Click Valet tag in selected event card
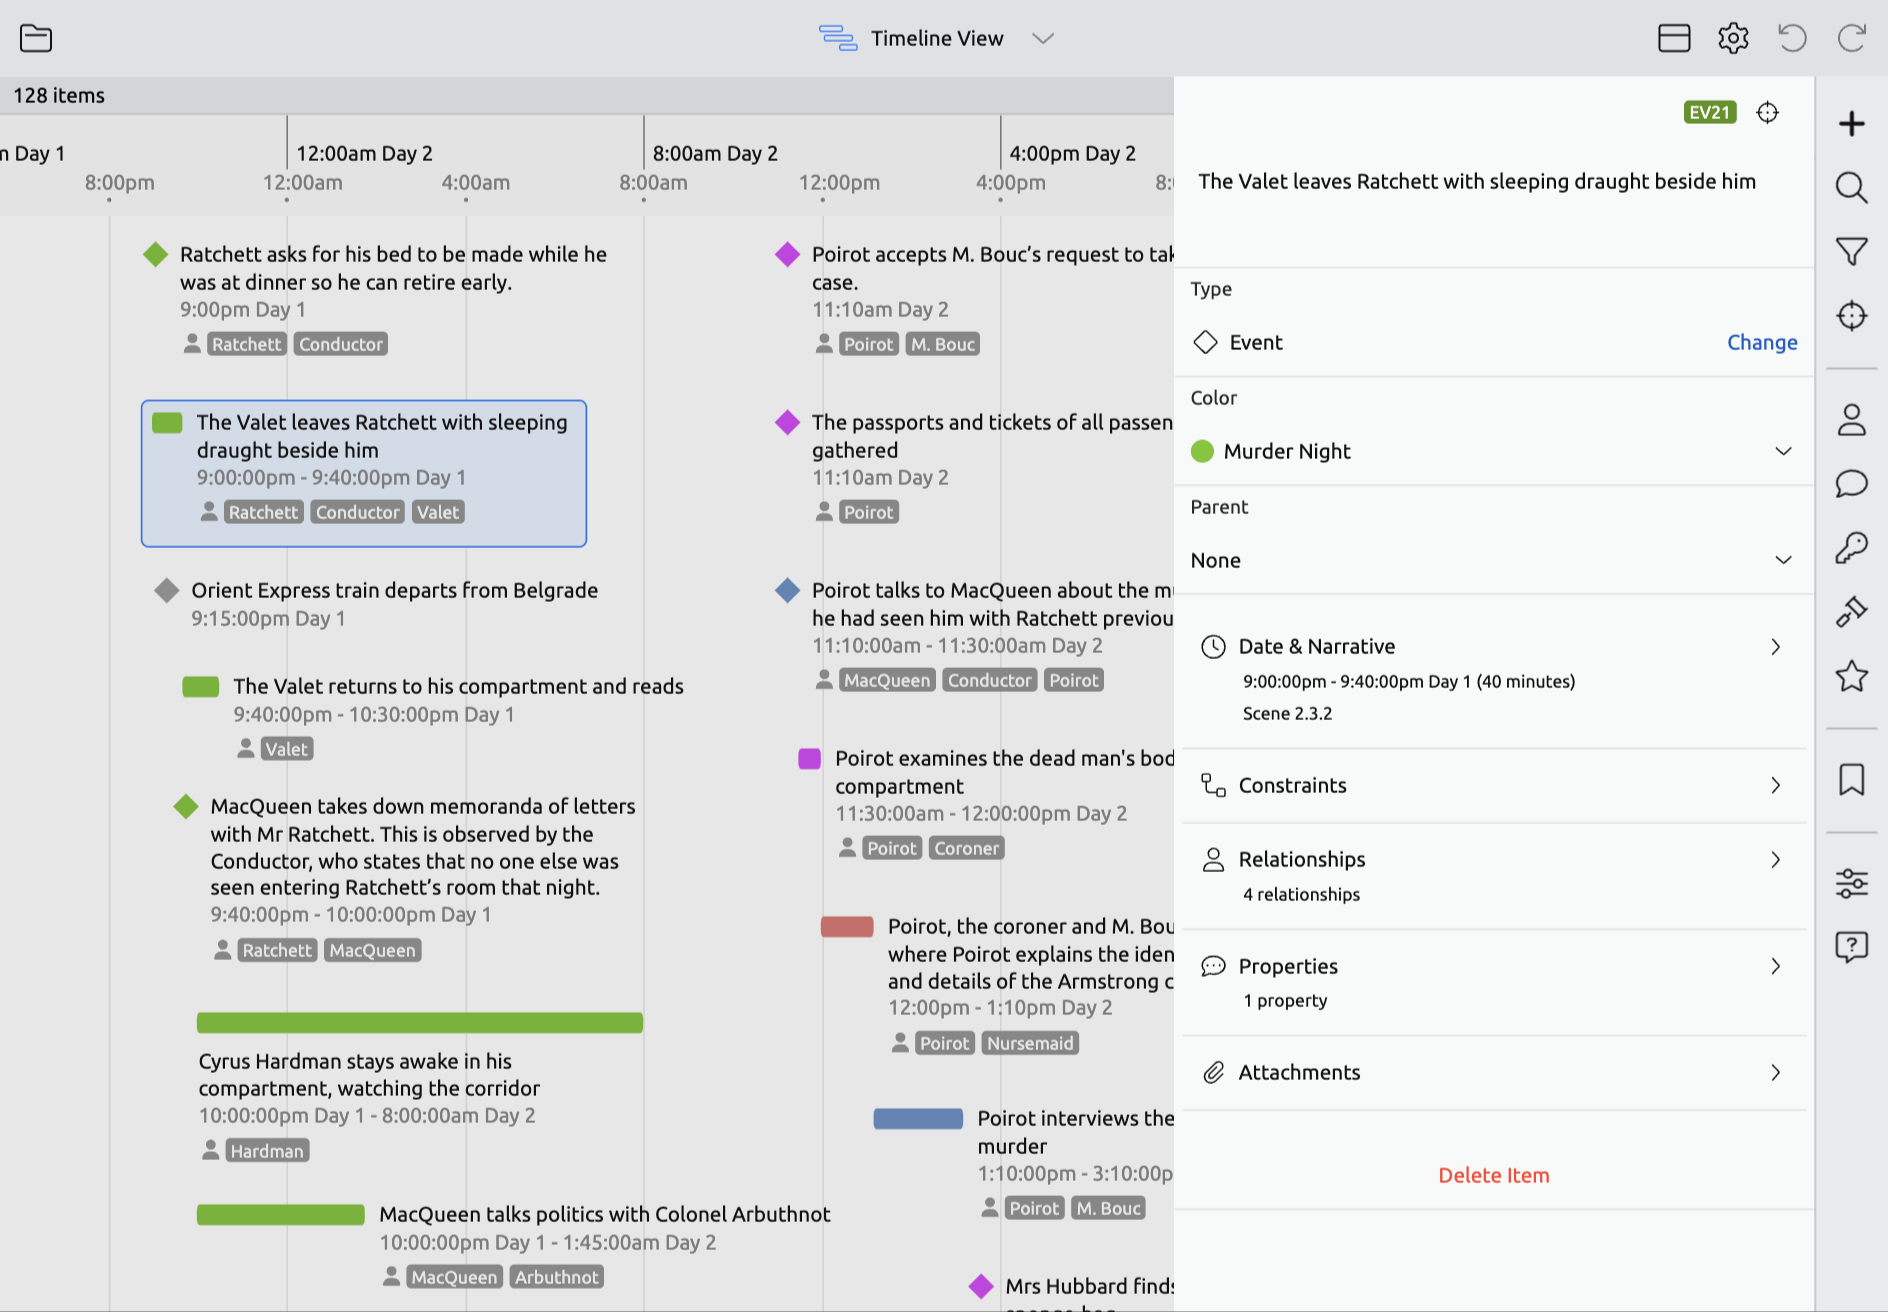This screenshot has height=1312, width=1888. 438,512
